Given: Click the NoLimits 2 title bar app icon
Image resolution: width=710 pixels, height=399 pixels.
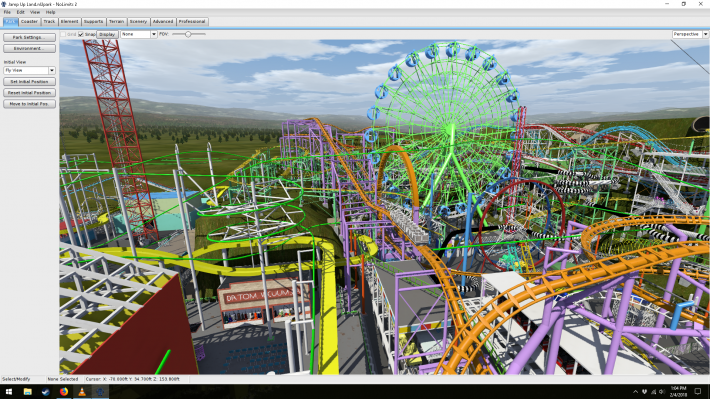Looking at the screenshot, I should pos(4,4).
